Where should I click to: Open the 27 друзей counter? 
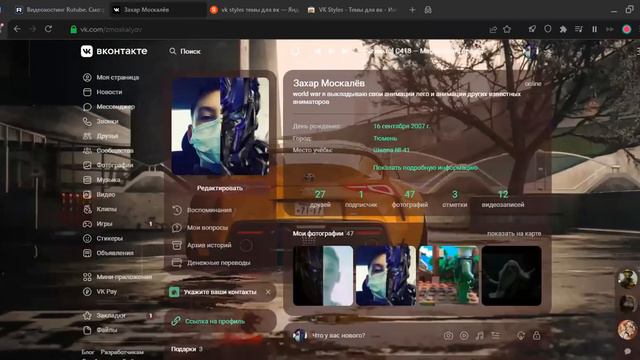tap(320, 199)
